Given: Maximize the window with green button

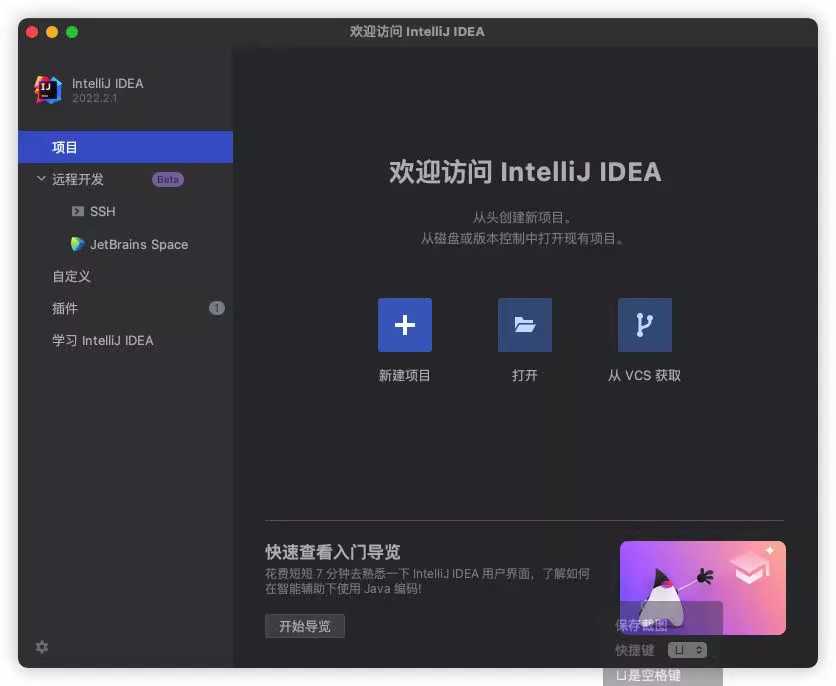Looking at the screenshot, I should [72, 33].
